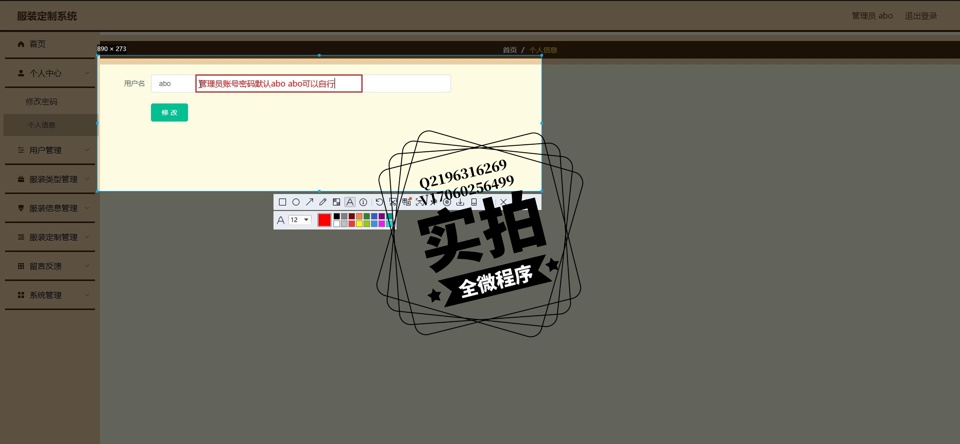Screen dimensions: 960x444
Task: Select the pencil drawing tool
Action: click(x=323, y=202)
